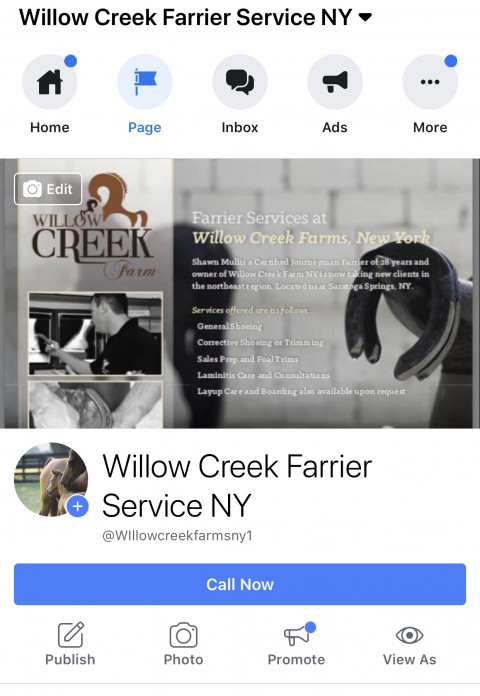Open the horse profile picture
This screenshot has width=480, height=696.
(x=51, y=479)
